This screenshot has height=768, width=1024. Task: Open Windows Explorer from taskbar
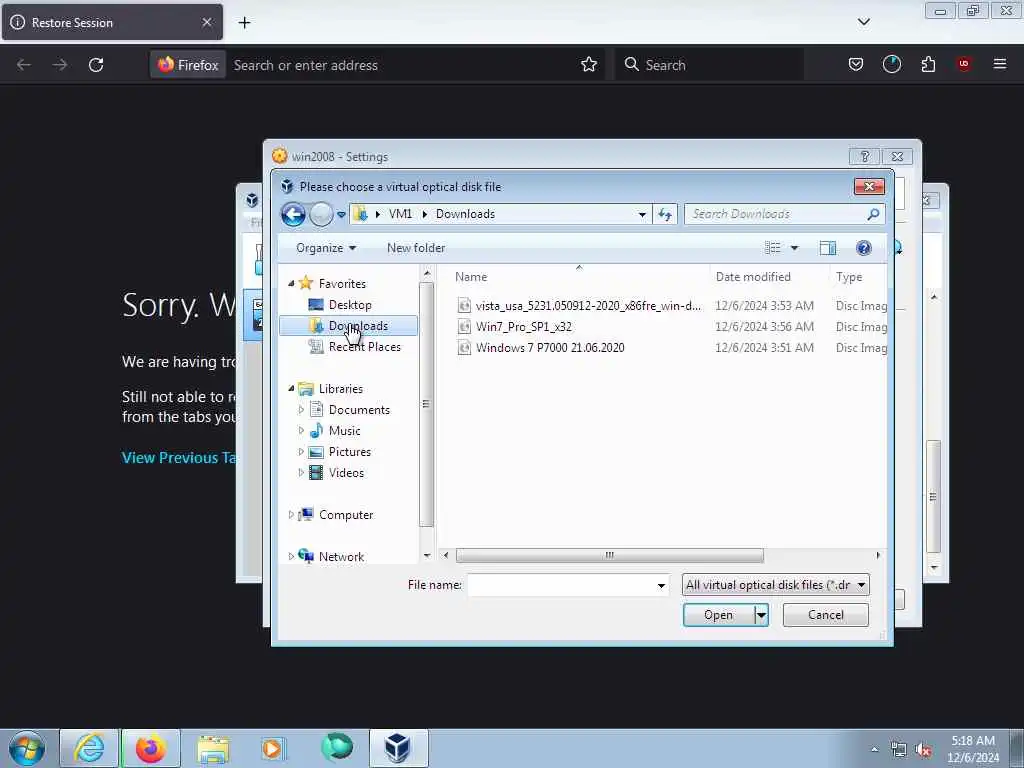click(213, 748)
